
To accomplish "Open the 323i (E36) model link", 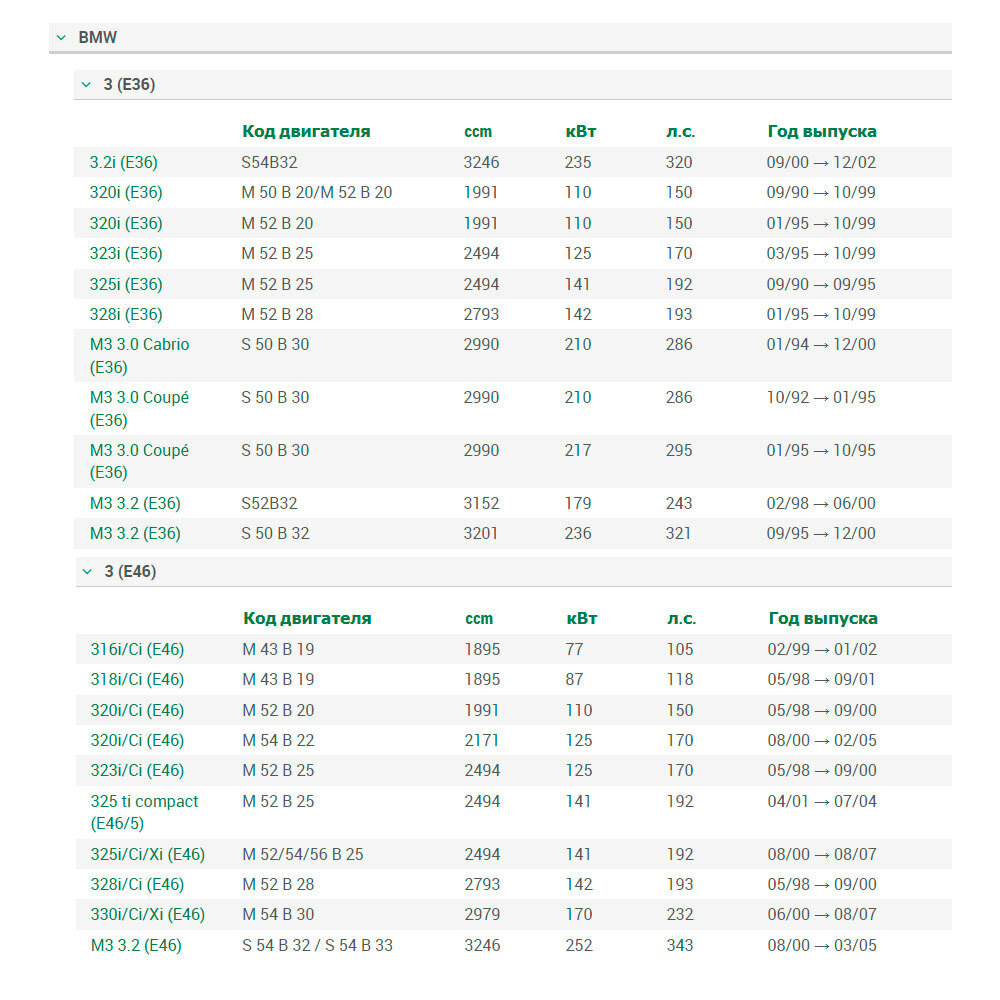I will pyautogui.click(x=126, y=254).
